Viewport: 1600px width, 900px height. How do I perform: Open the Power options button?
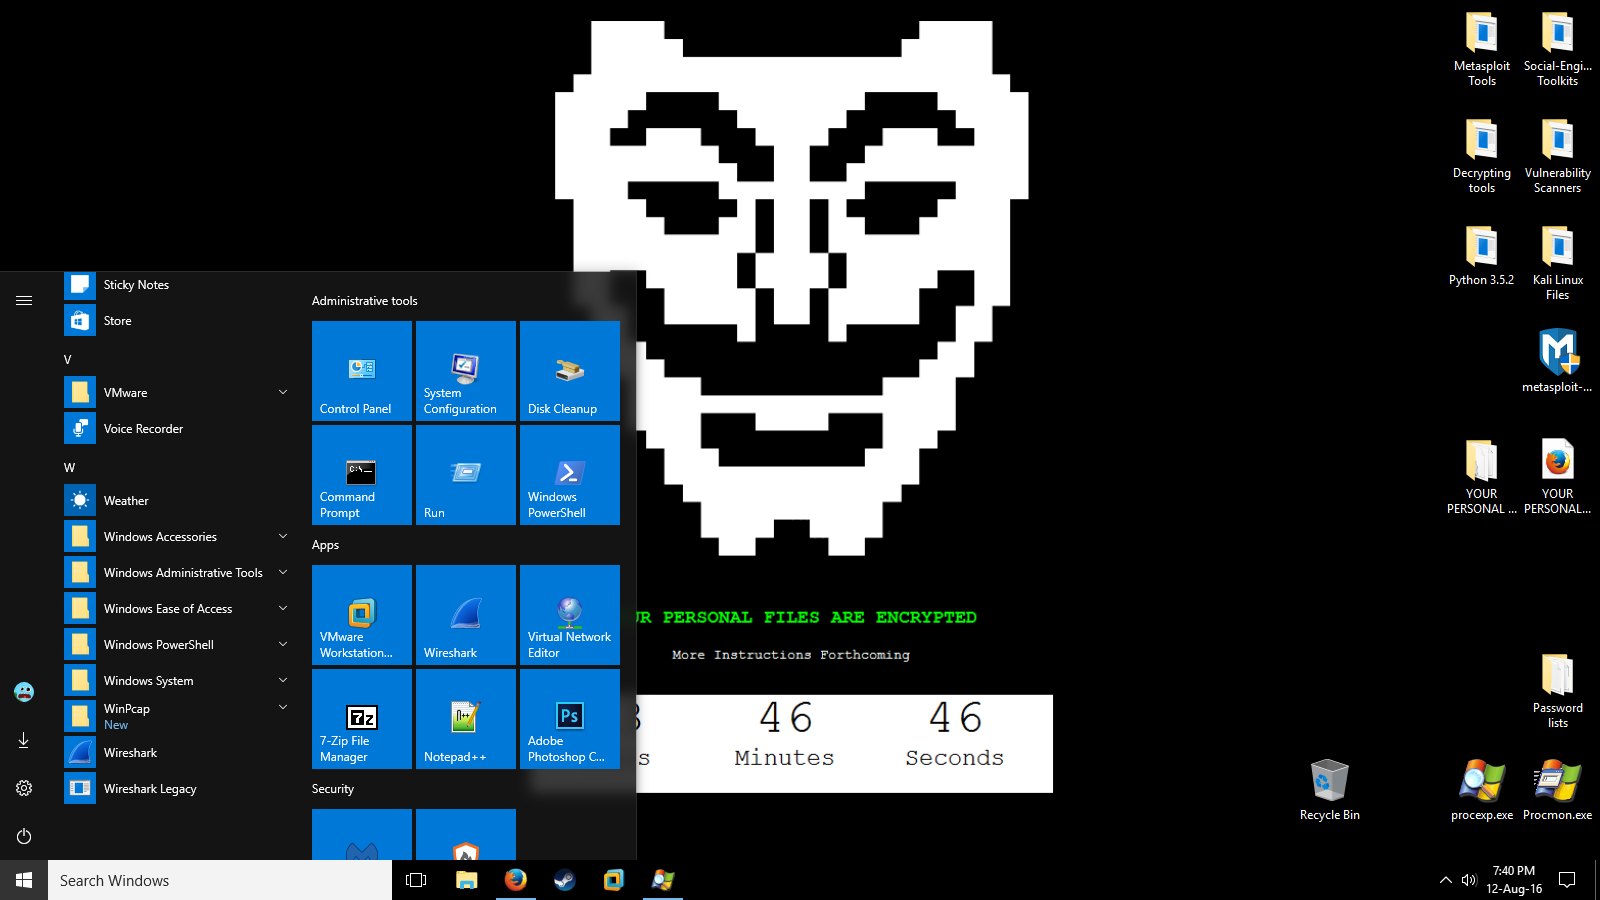point(24,836)
